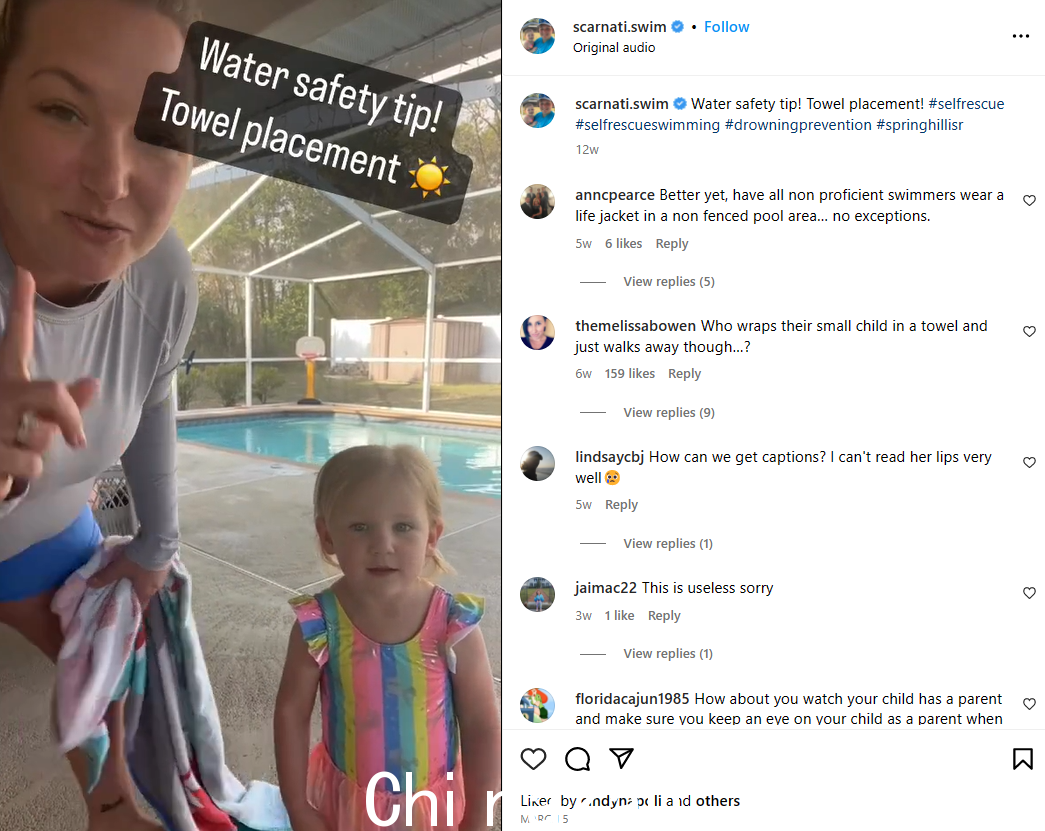Like anncpearce's life jacket comment

[1029, 200]
